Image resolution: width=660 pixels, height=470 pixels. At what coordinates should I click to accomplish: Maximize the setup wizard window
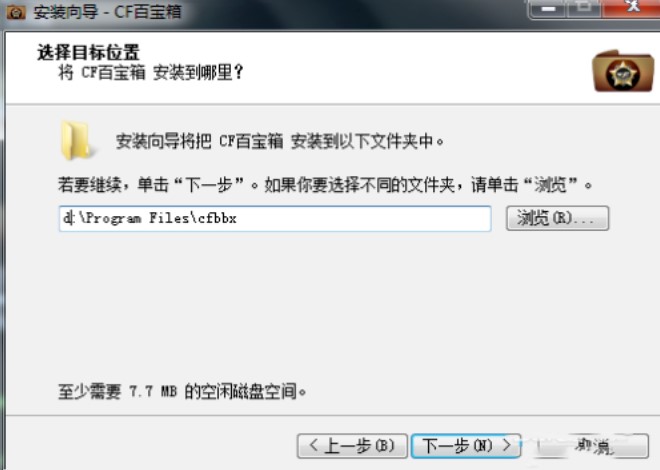584,8
